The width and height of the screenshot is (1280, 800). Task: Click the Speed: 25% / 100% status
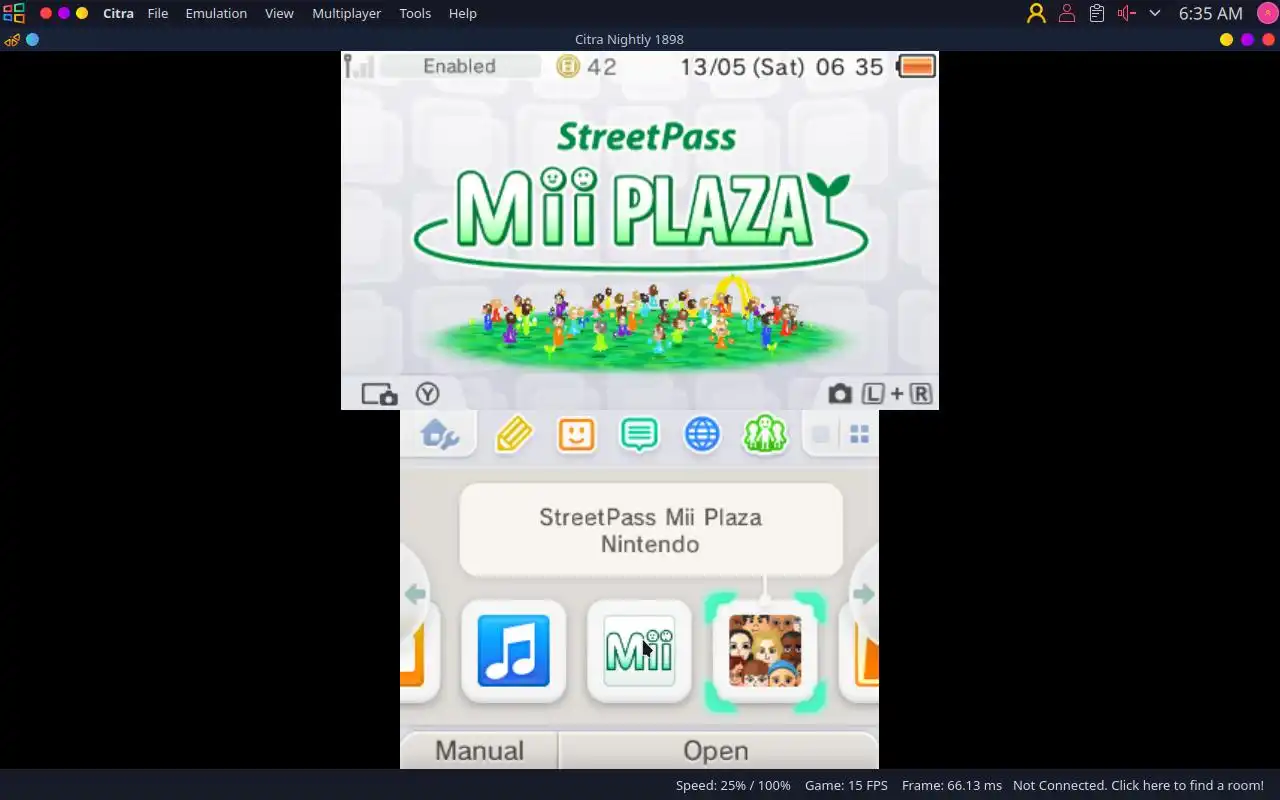click(733, 785)
